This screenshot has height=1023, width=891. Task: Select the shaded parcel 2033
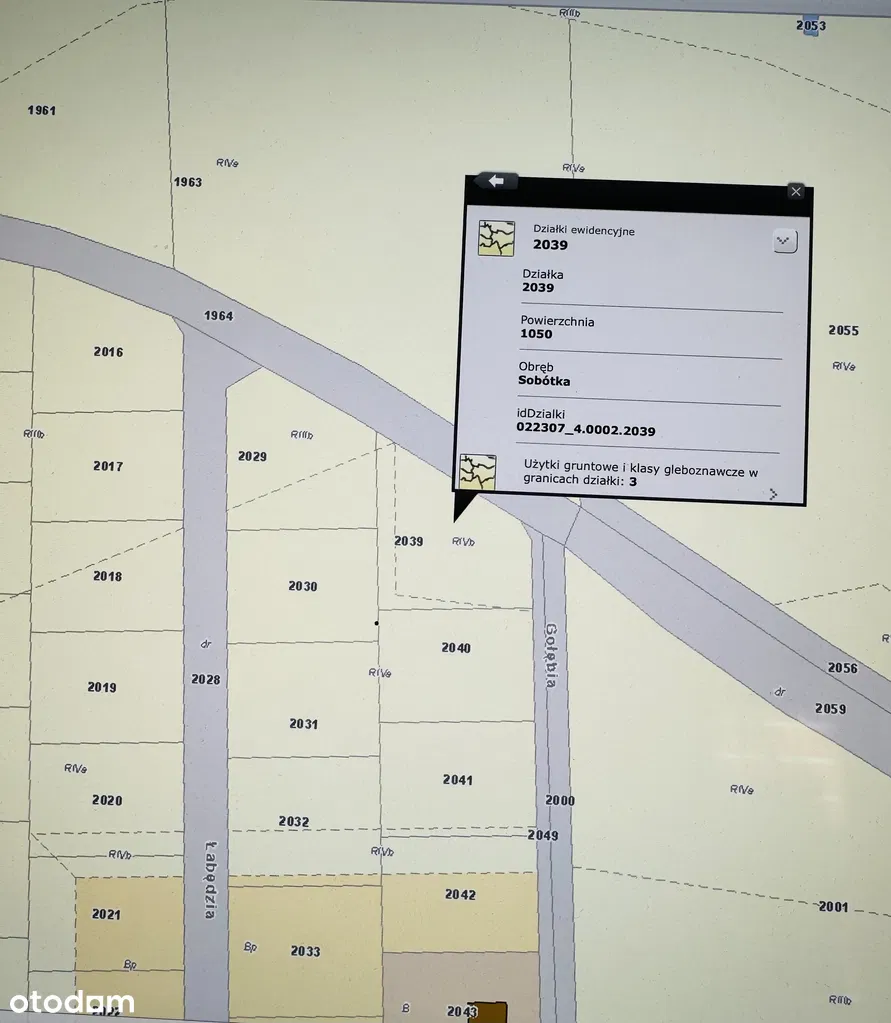coord(305,951)
